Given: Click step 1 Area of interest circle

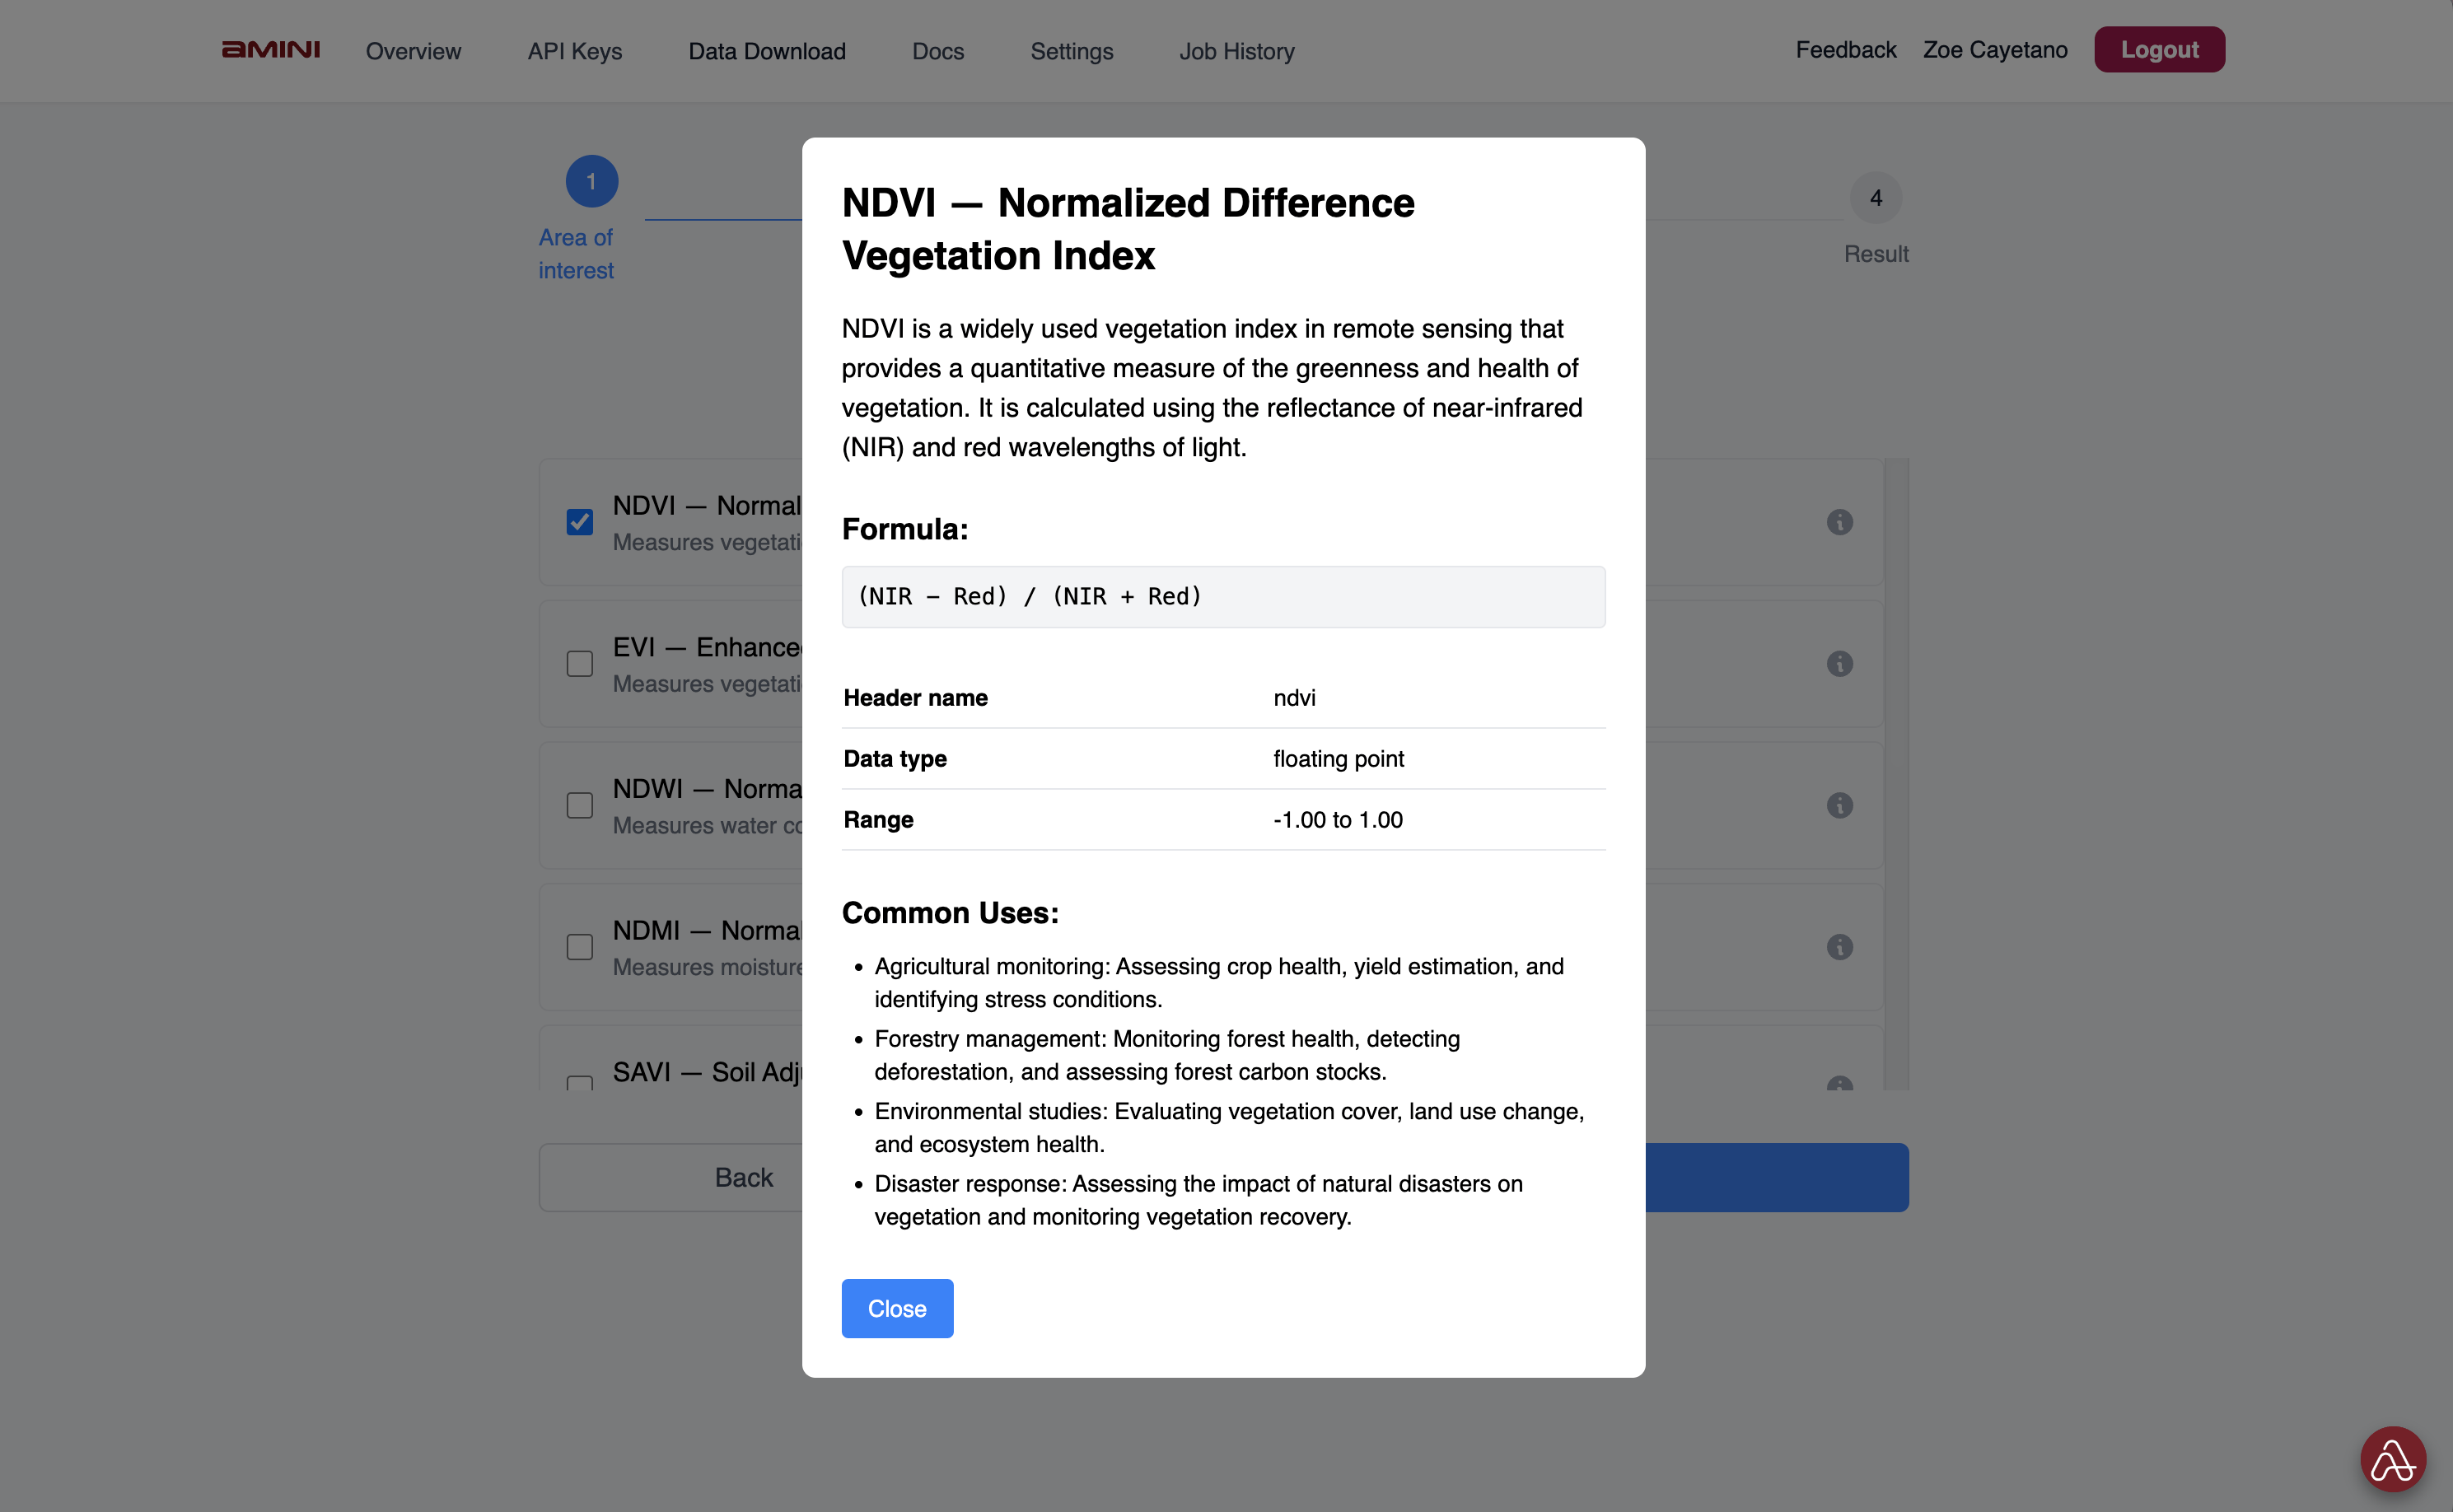Looking at the screenshot, I should pos(592,181).
